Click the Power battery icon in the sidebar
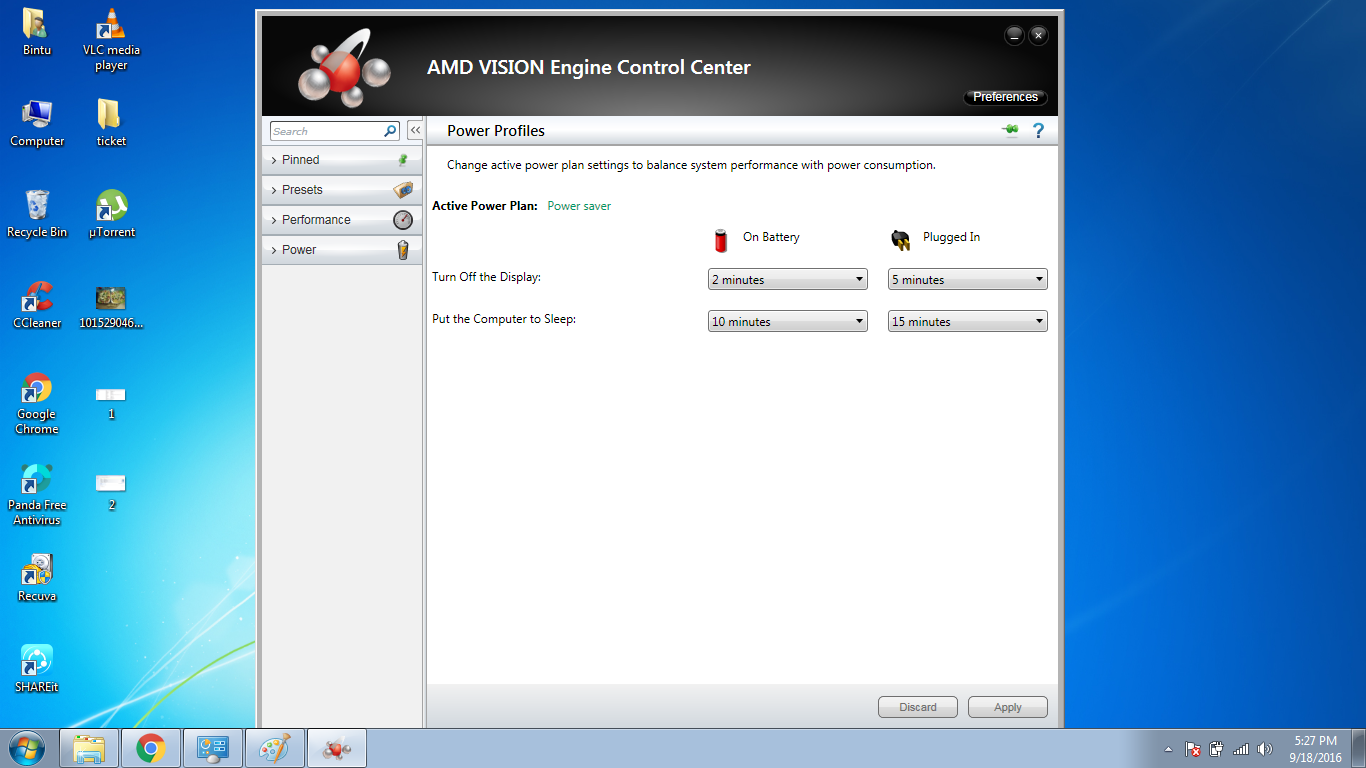 tap(403, 250)
